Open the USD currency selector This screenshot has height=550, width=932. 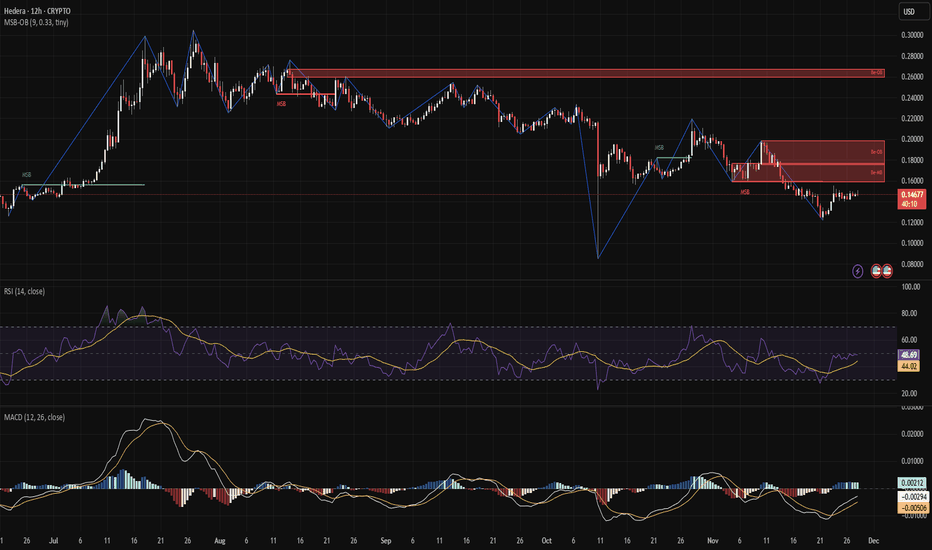pos(910,13)
